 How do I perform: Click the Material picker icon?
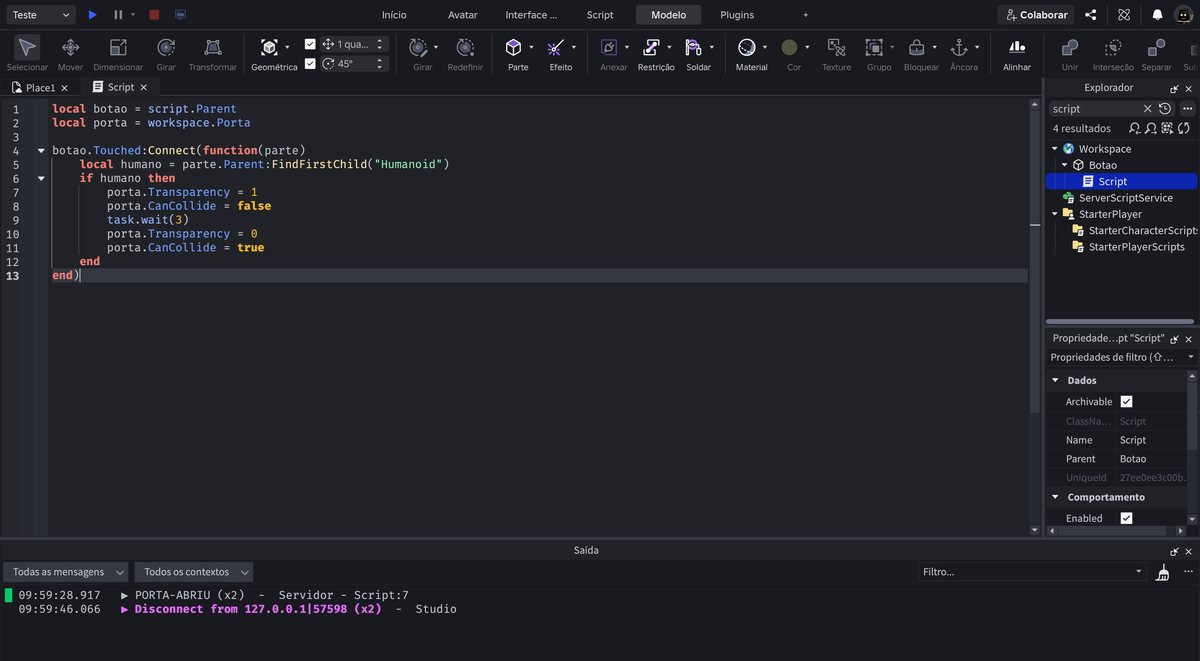coord(746,47)
